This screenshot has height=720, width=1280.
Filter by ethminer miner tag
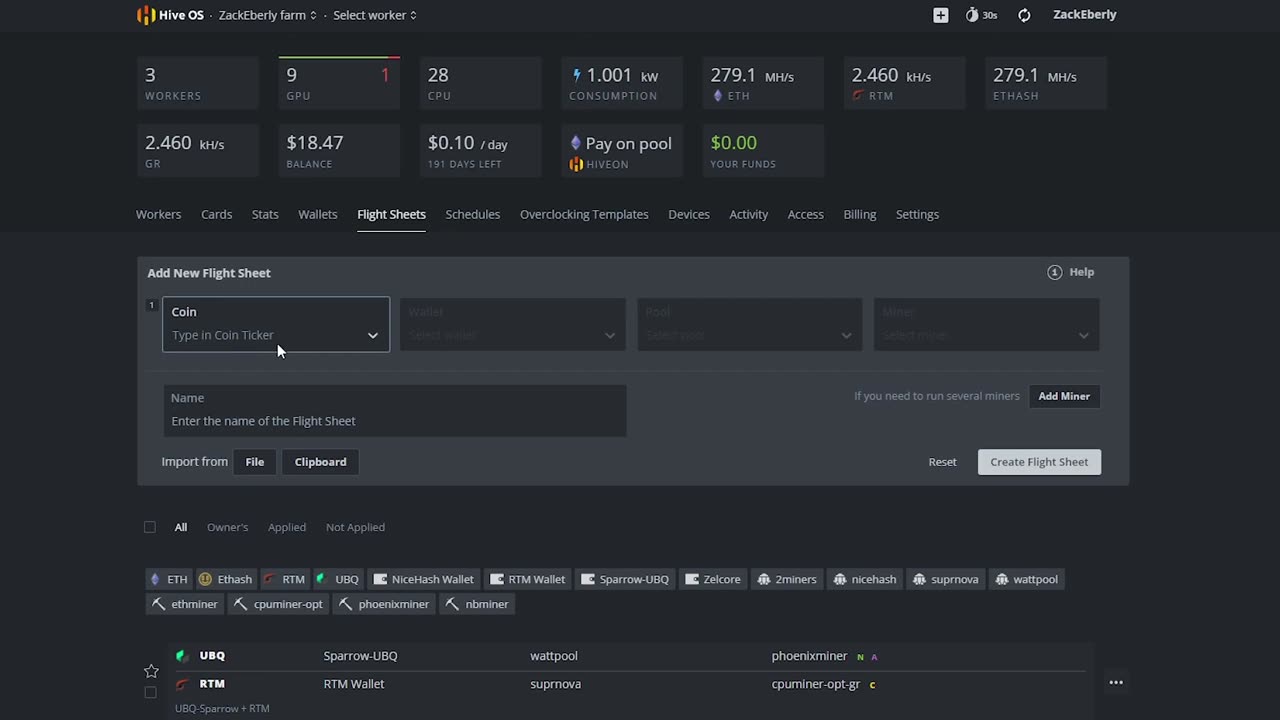click(x=185, y=604)
